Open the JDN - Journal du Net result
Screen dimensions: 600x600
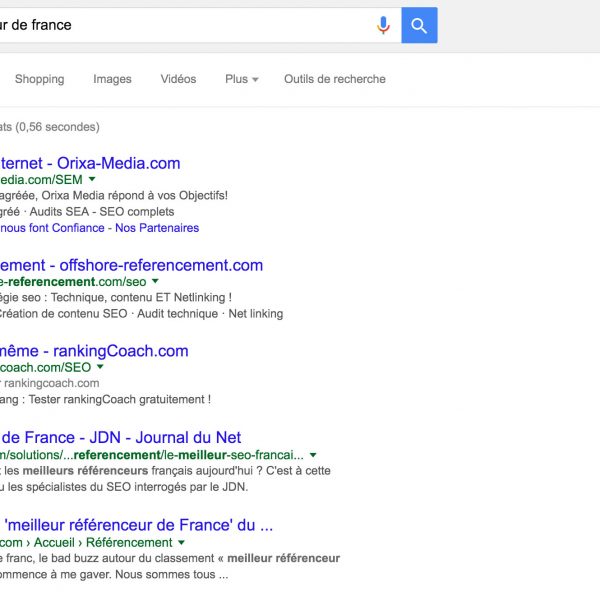pyautogui.click(x=121, y=437)
